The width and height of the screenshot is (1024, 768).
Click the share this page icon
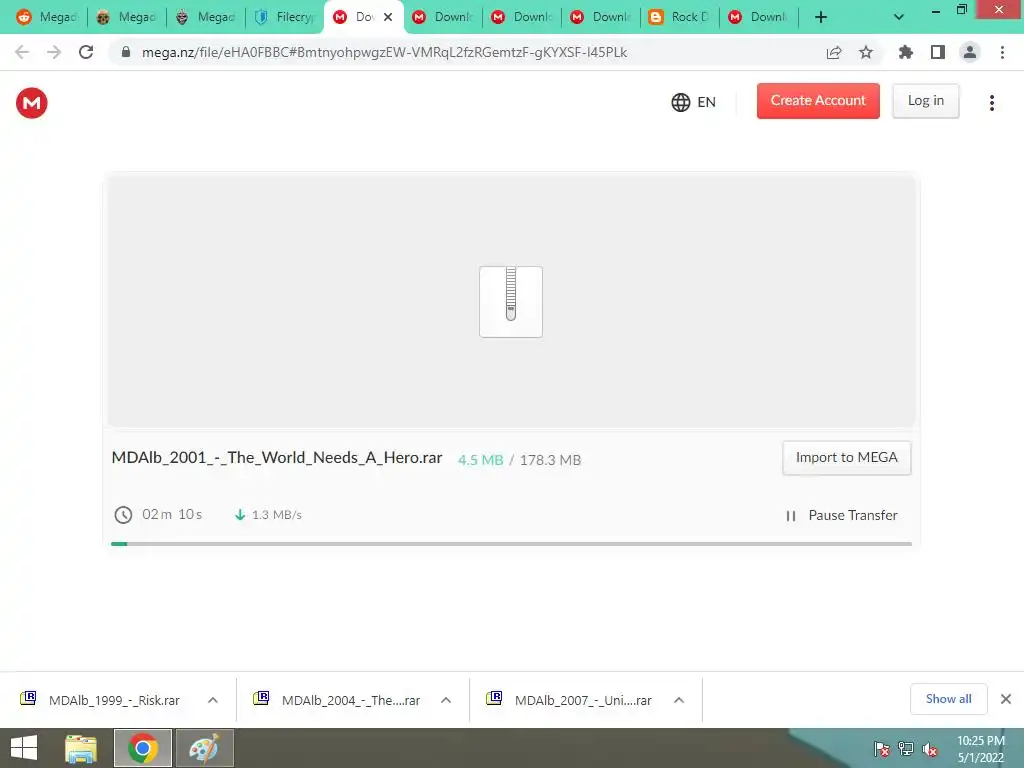point(834,52)
